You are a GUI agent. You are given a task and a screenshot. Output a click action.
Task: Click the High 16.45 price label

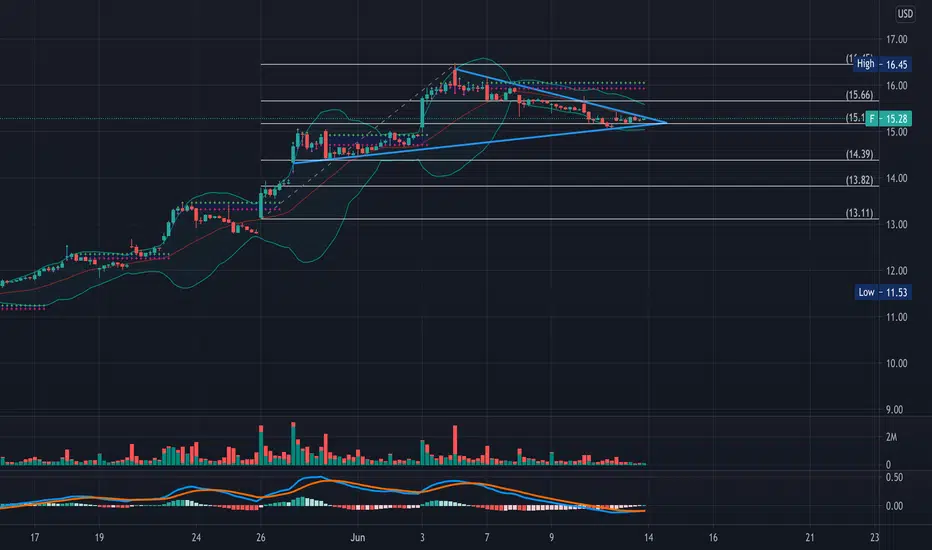point(882,64)
